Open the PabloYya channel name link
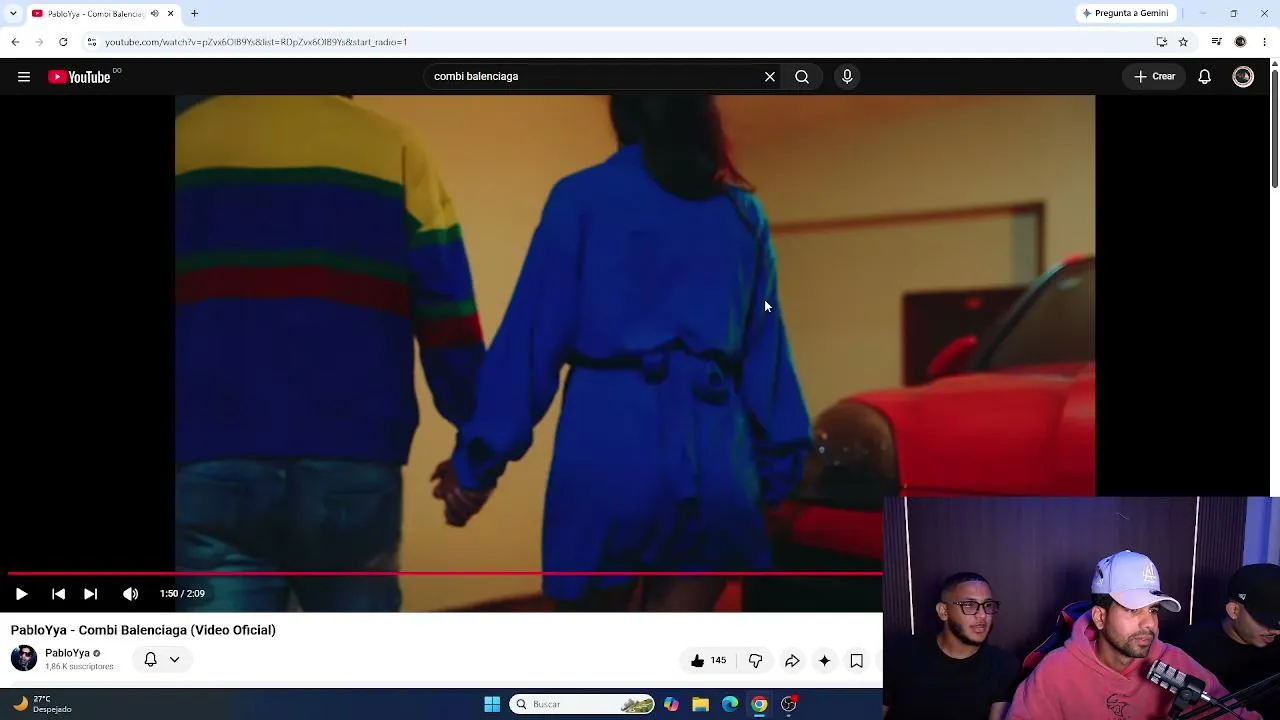Viewport: 1280px width, 720px height. pyautogui.click(x=67, y=653)
